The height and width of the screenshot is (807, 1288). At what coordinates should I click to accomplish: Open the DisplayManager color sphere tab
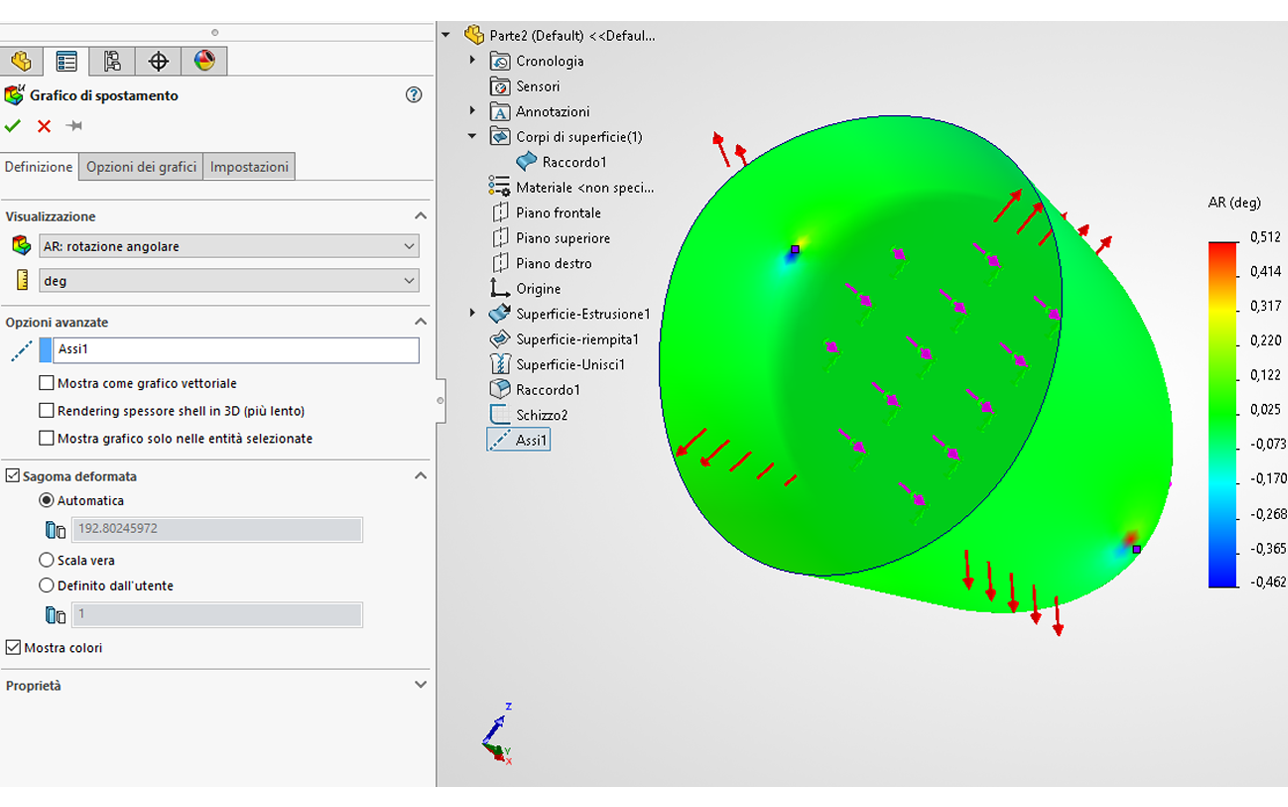point(204,61)
